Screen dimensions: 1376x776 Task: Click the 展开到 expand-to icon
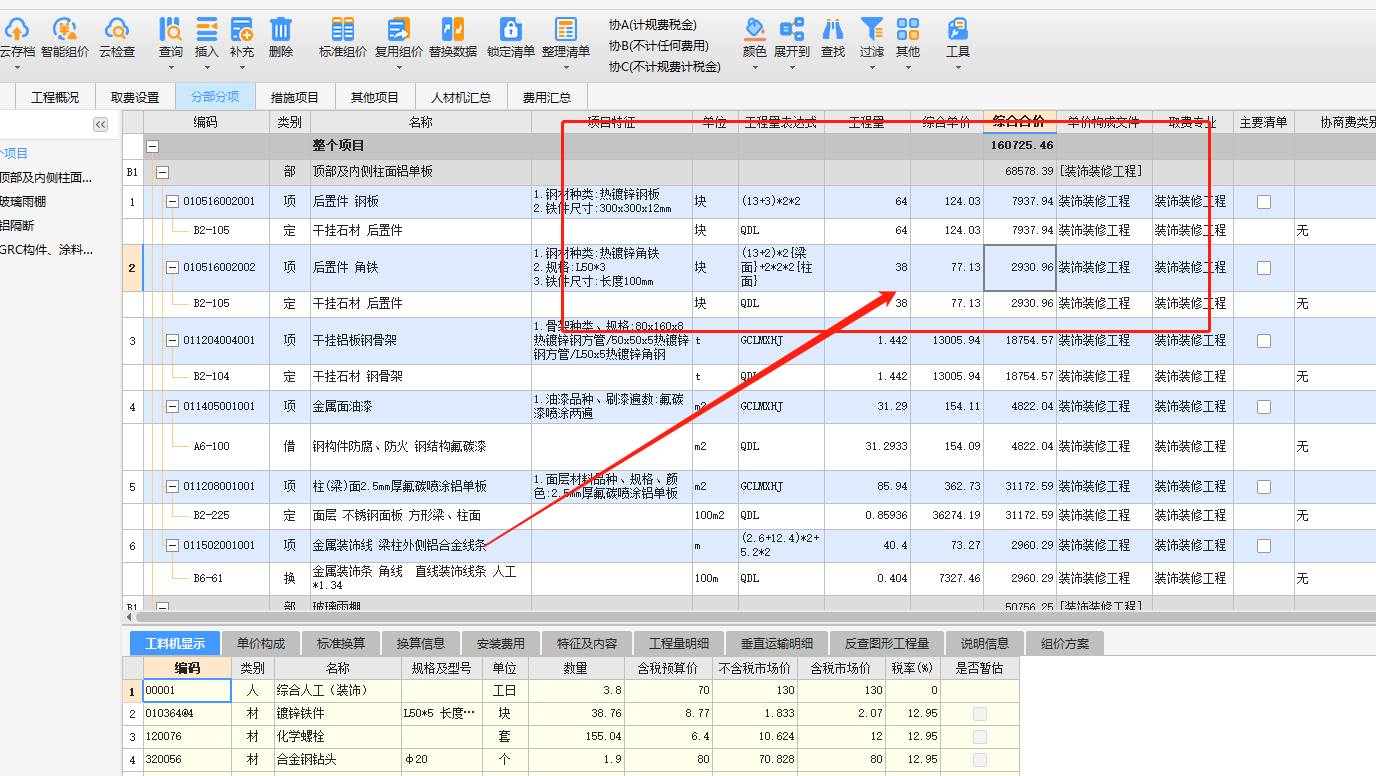[792, 29]
